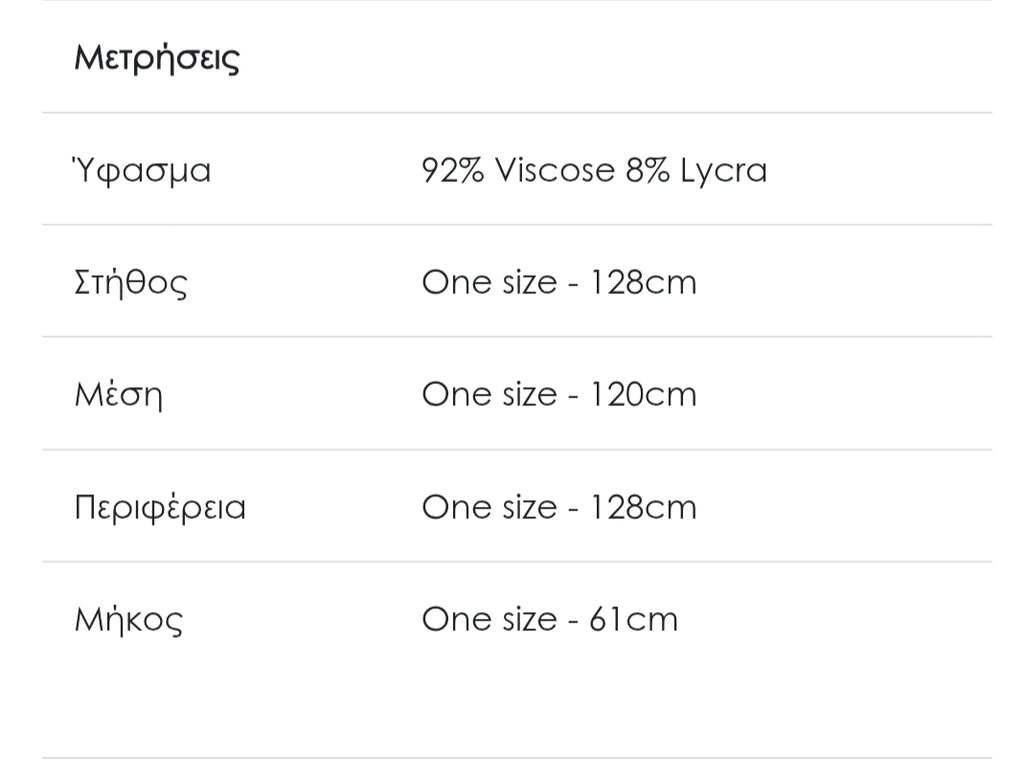
Task: Click 120cm in the Μέση row
Action: [642, 394]
